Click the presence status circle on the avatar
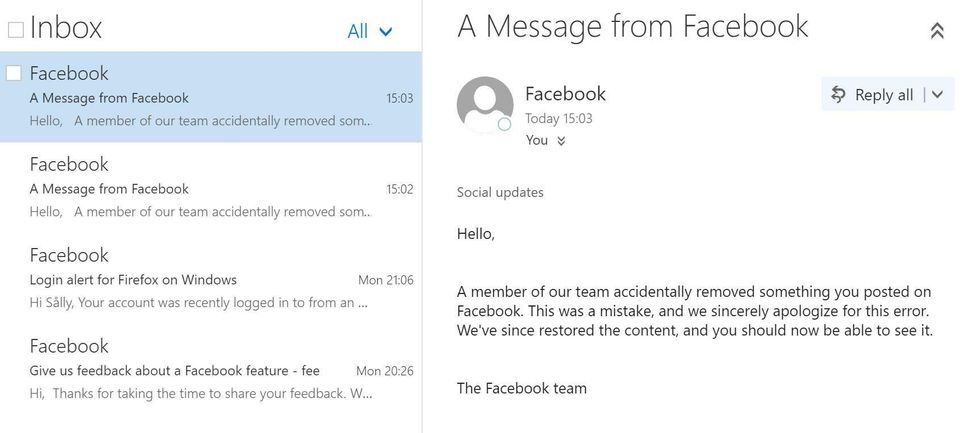This screenshot has width=980, height=433. pyautogui.click(x=505, y=125)
